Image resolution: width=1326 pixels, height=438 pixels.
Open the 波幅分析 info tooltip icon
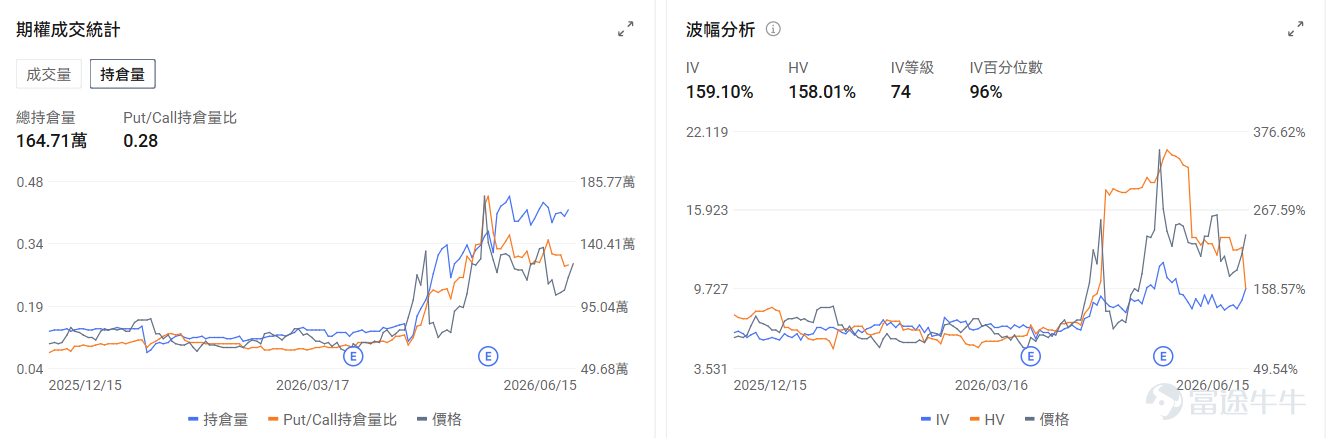[773, 29]
